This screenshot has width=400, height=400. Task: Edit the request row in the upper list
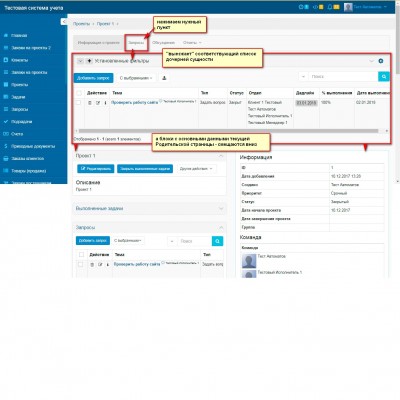tap(98, 103)
